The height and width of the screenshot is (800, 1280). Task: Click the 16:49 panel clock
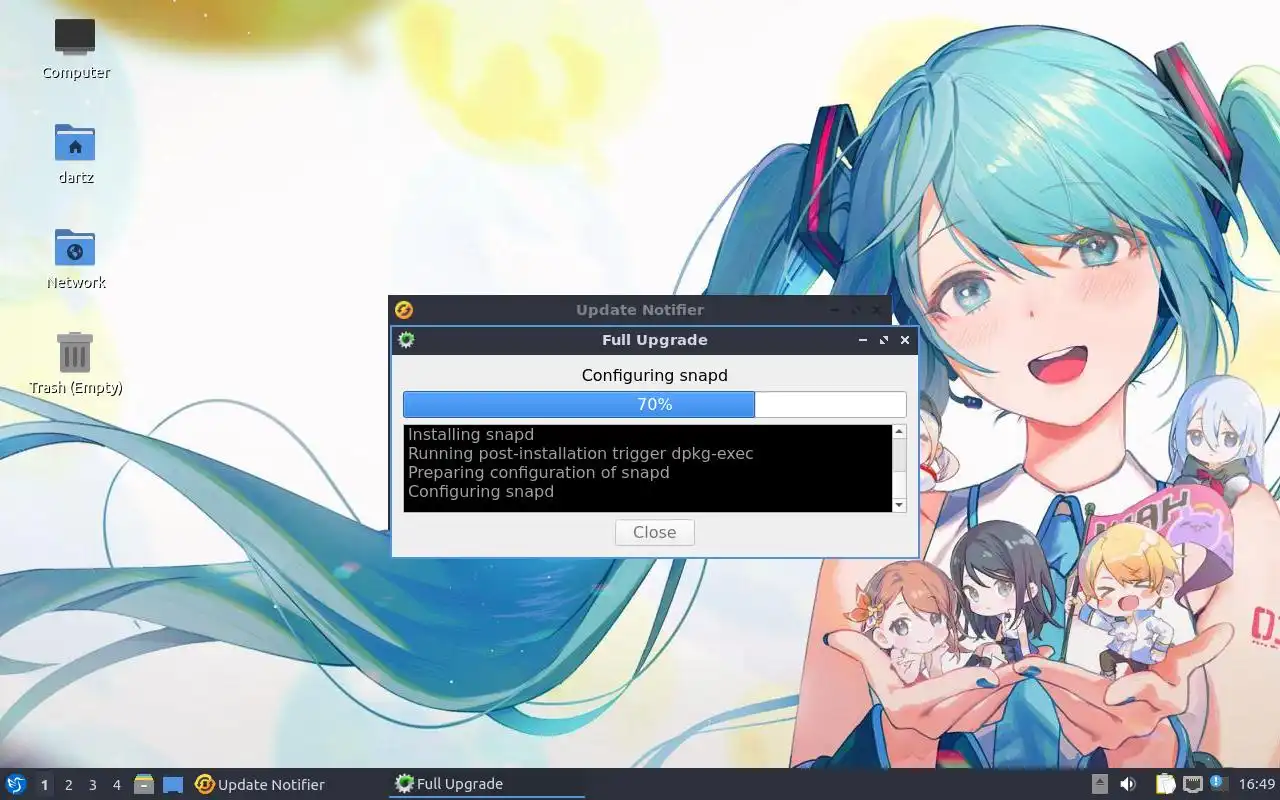click(x=1257, y=784)
